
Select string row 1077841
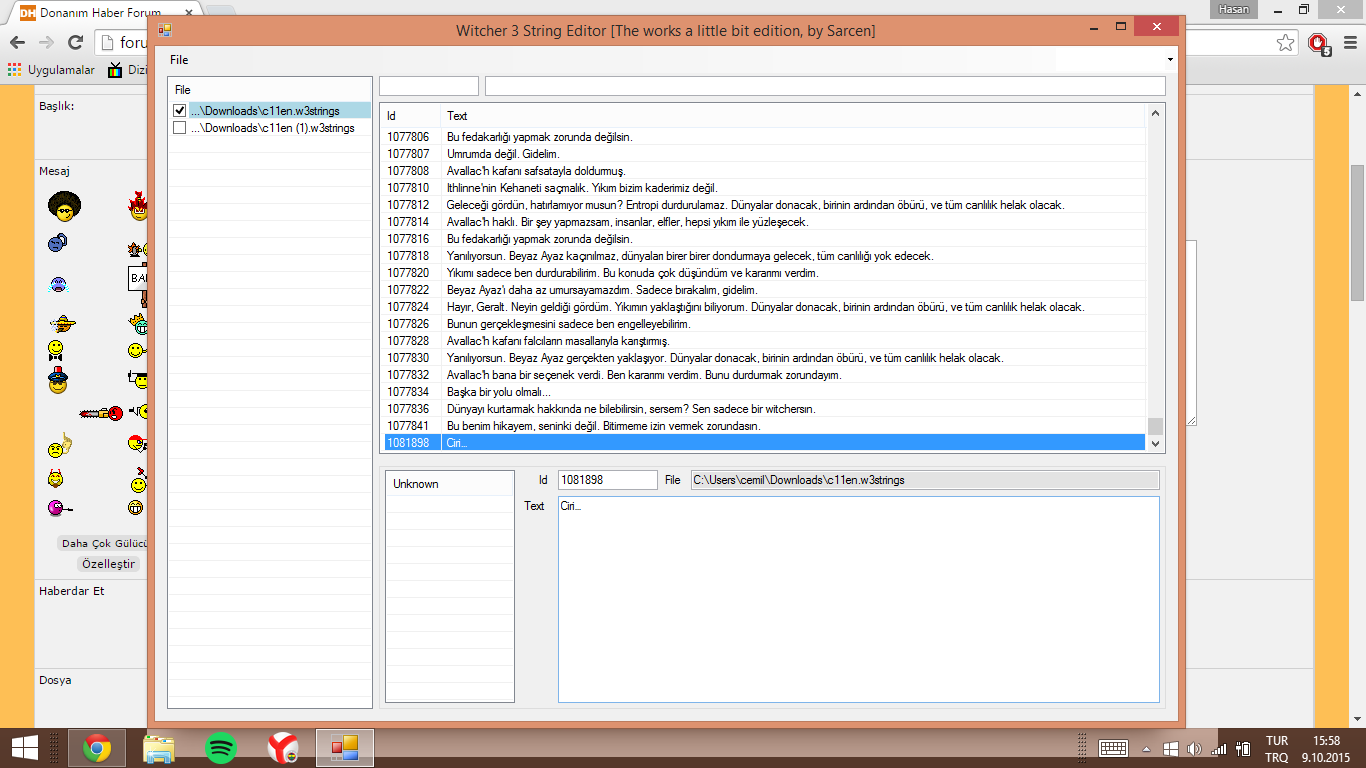(x=765, y=426)
